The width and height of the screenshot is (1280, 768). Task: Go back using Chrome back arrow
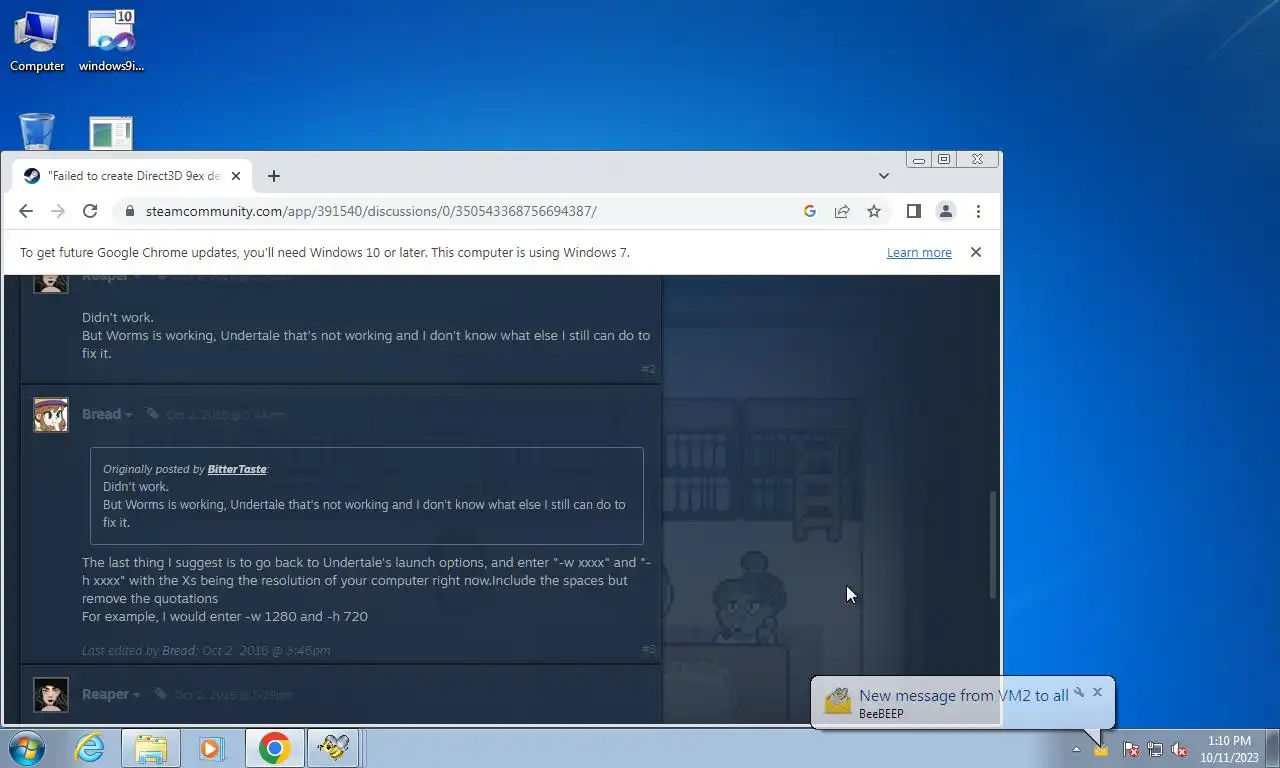coord(26,211)
